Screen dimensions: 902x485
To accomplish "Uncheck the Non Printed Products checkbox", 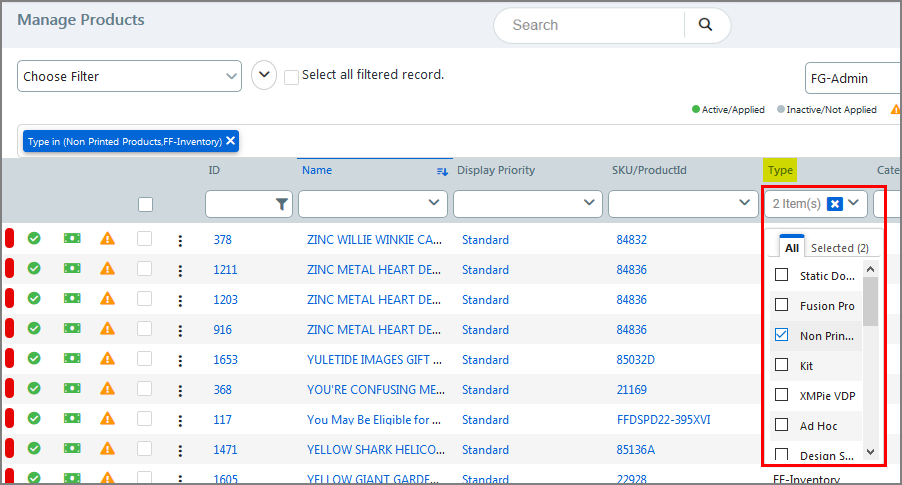I will pyautogui.click(x=782, y=336).
